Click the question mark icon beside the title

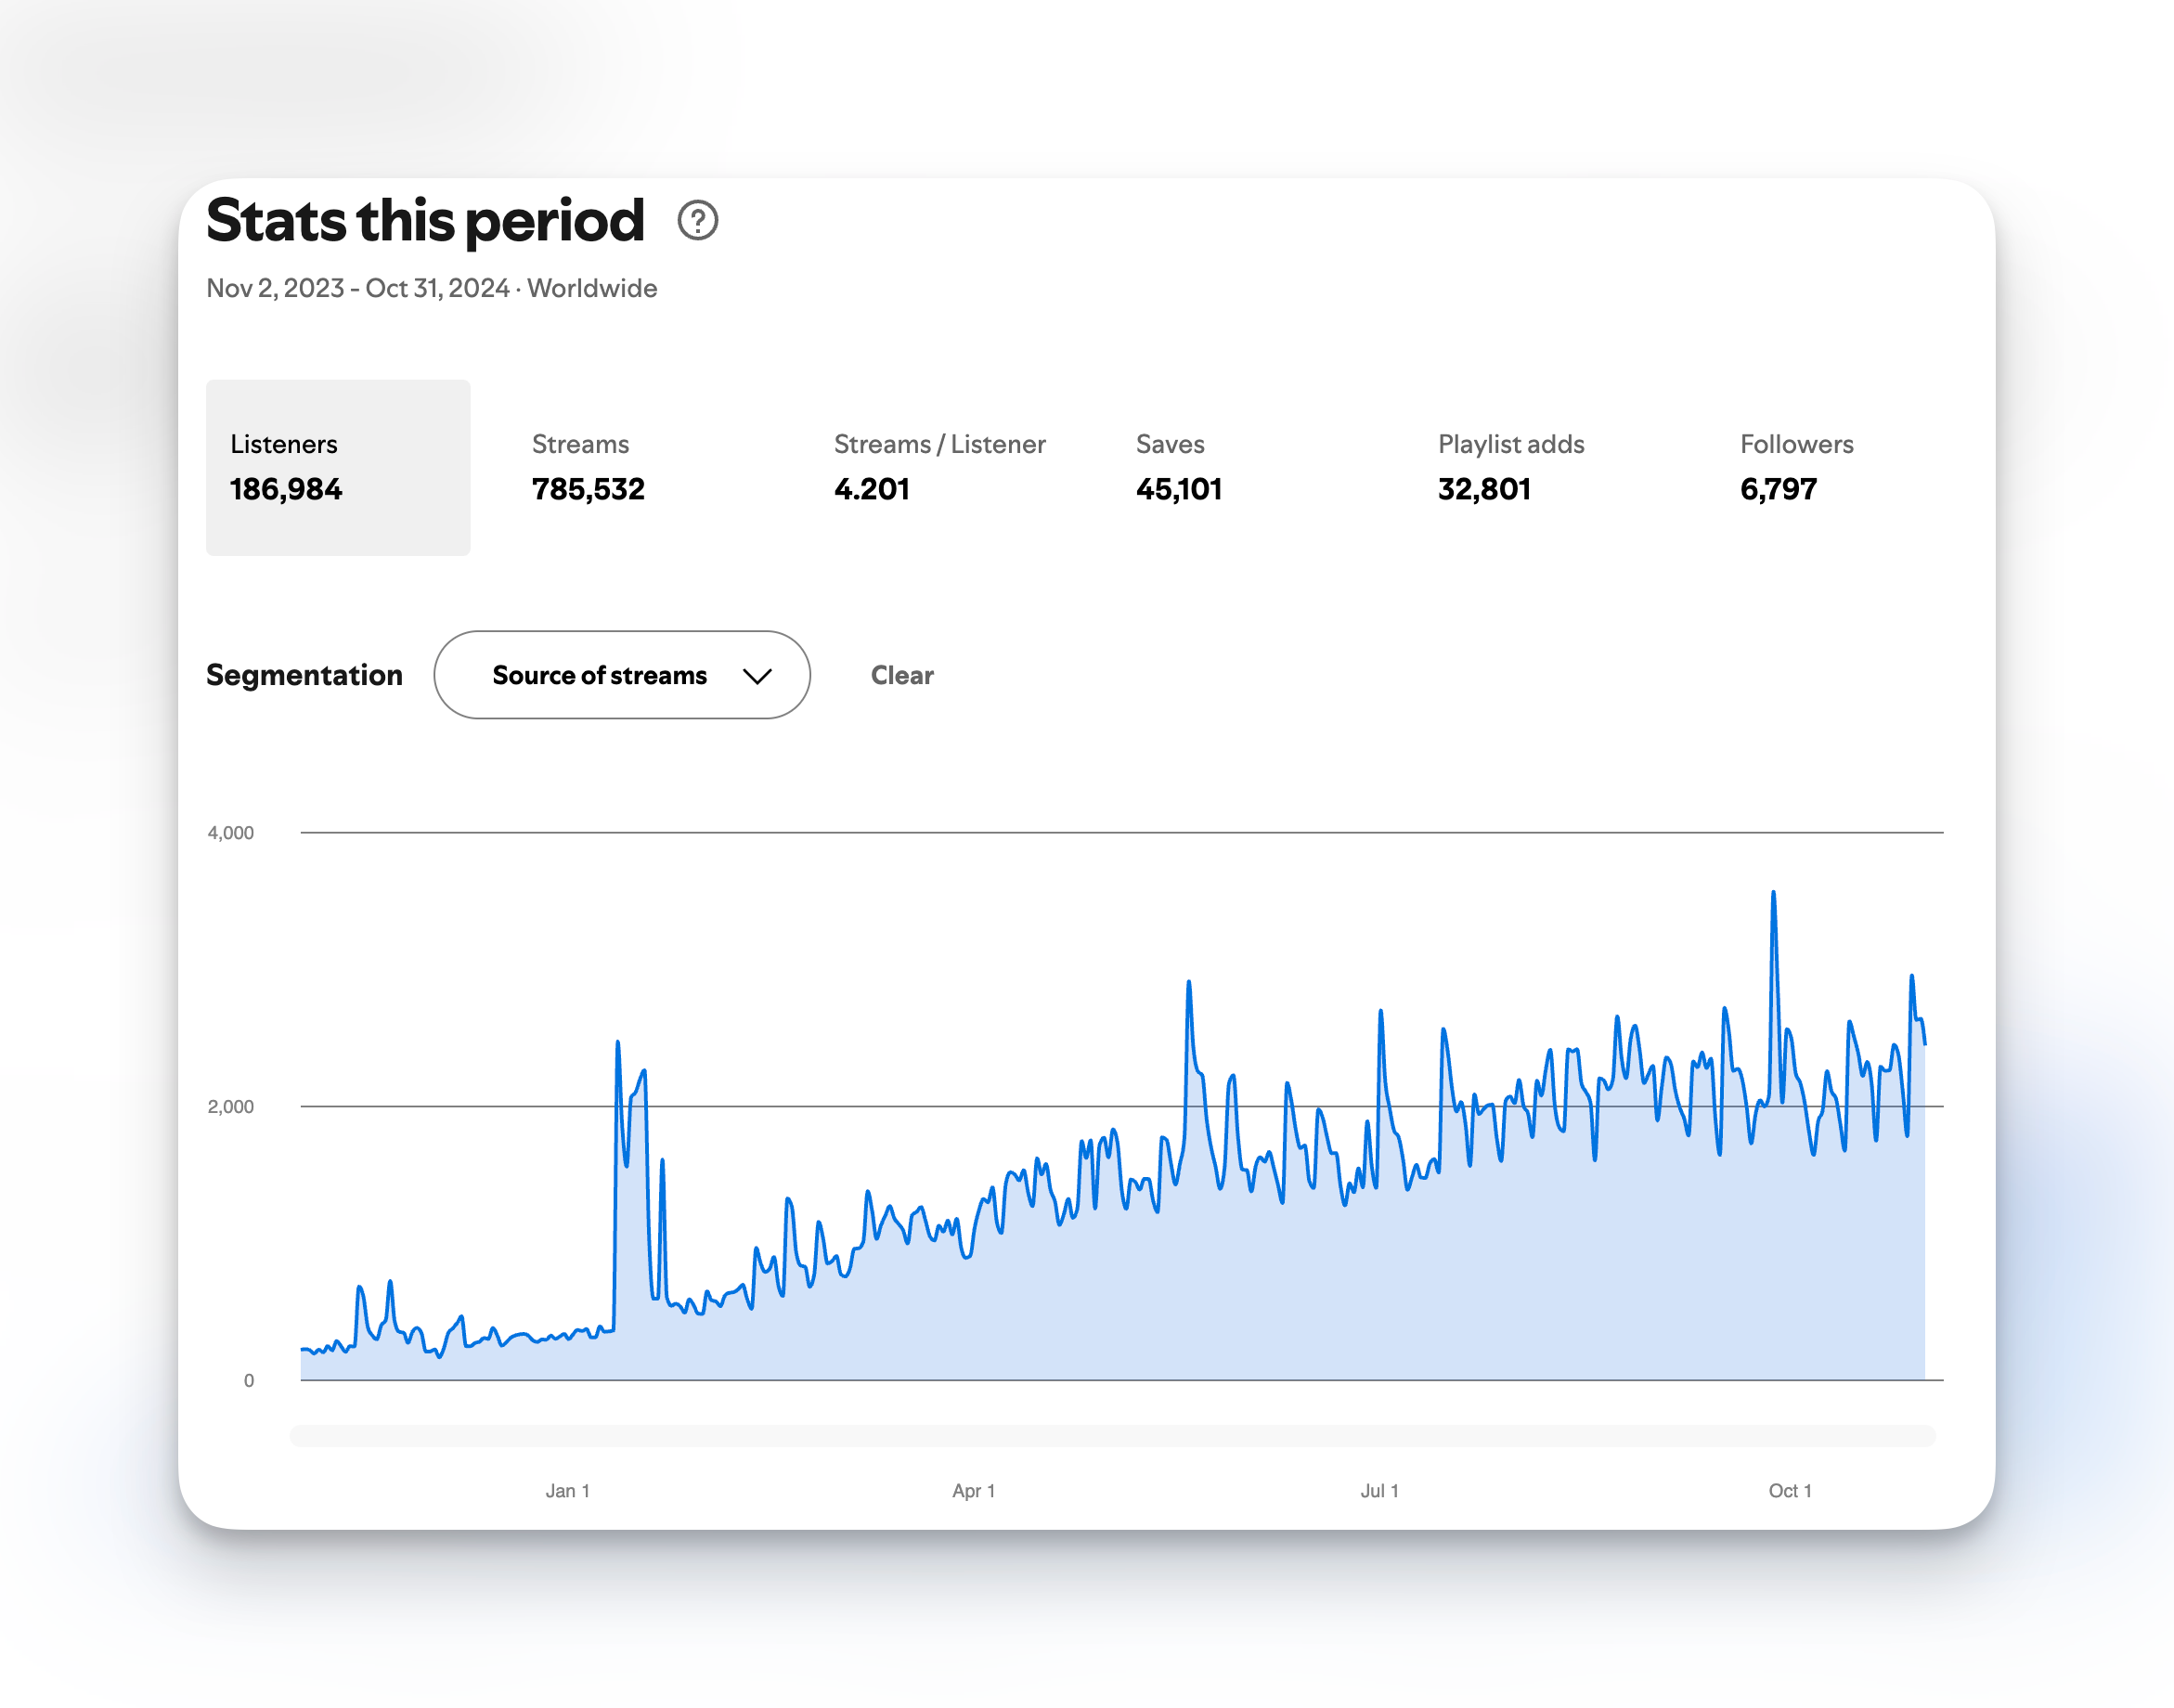pyautogui.click(x=698, y=222)
